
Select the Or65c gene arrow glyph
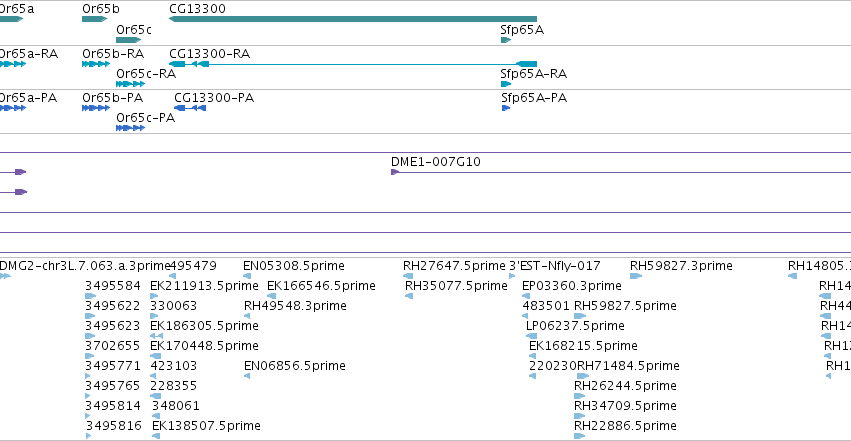[129, 40]
